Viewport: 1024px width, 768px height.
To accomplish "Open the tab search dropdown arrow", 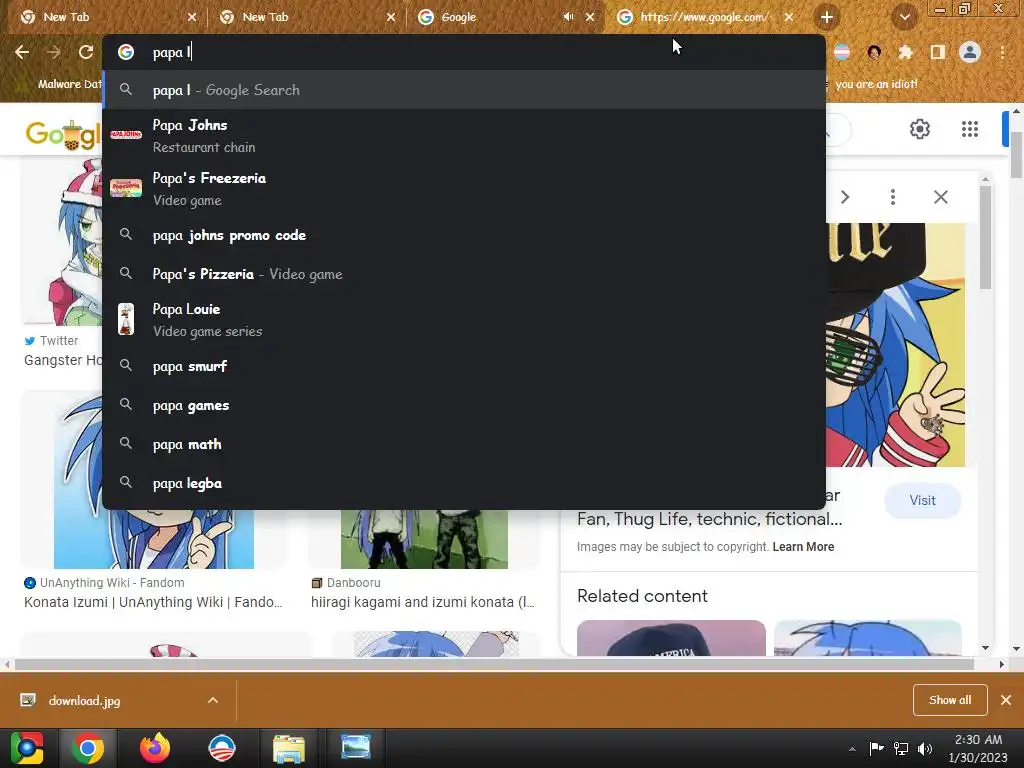I will (904, 17).
